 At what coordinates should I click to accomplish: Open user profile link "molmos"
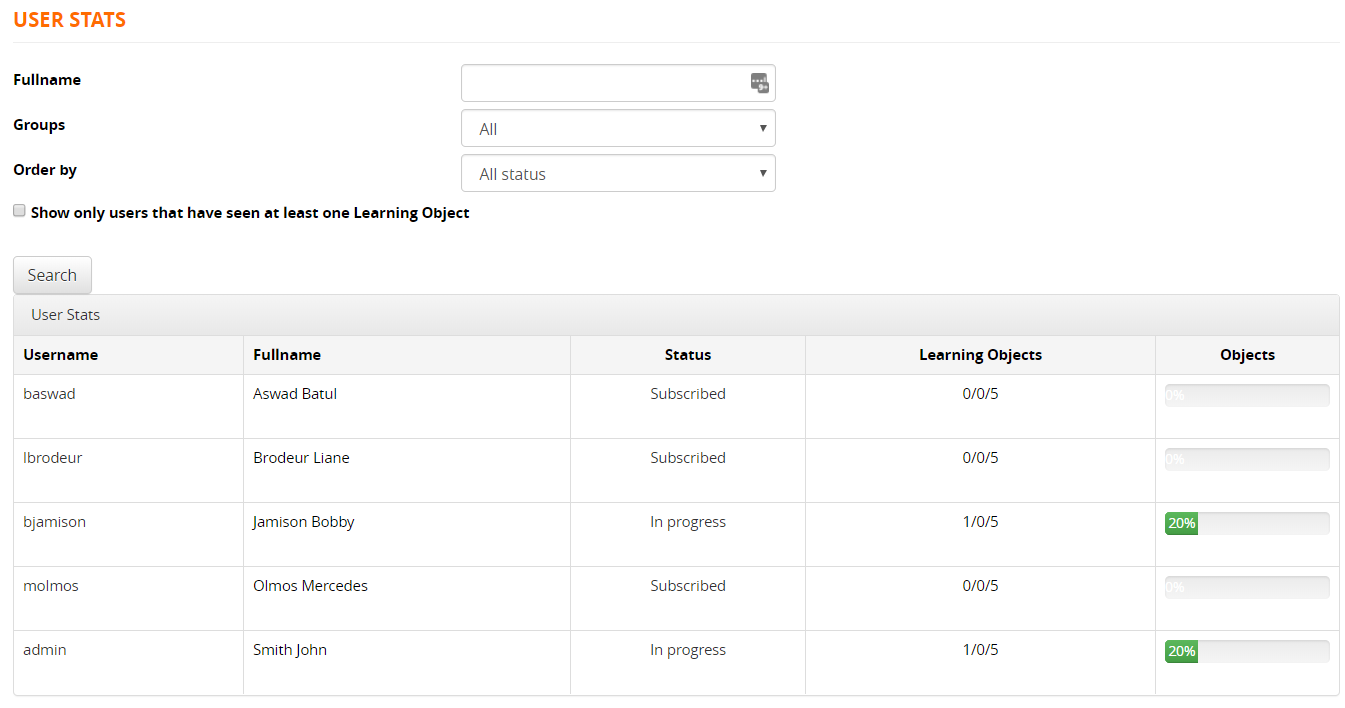(50, 585)
